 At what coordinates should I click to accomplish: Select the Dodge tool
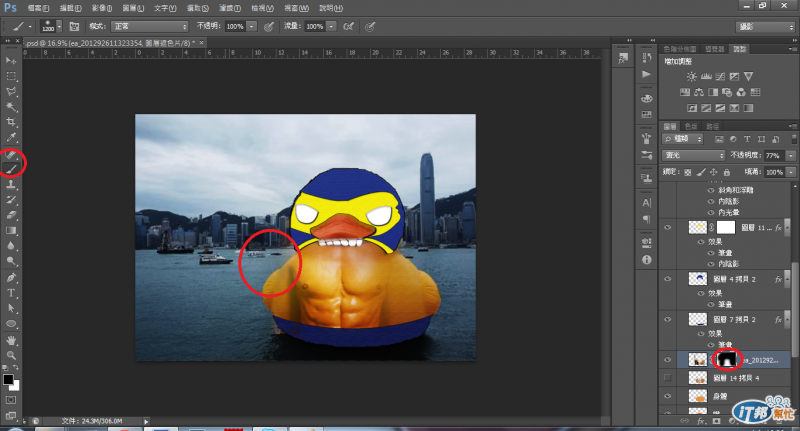click(11, 261)
